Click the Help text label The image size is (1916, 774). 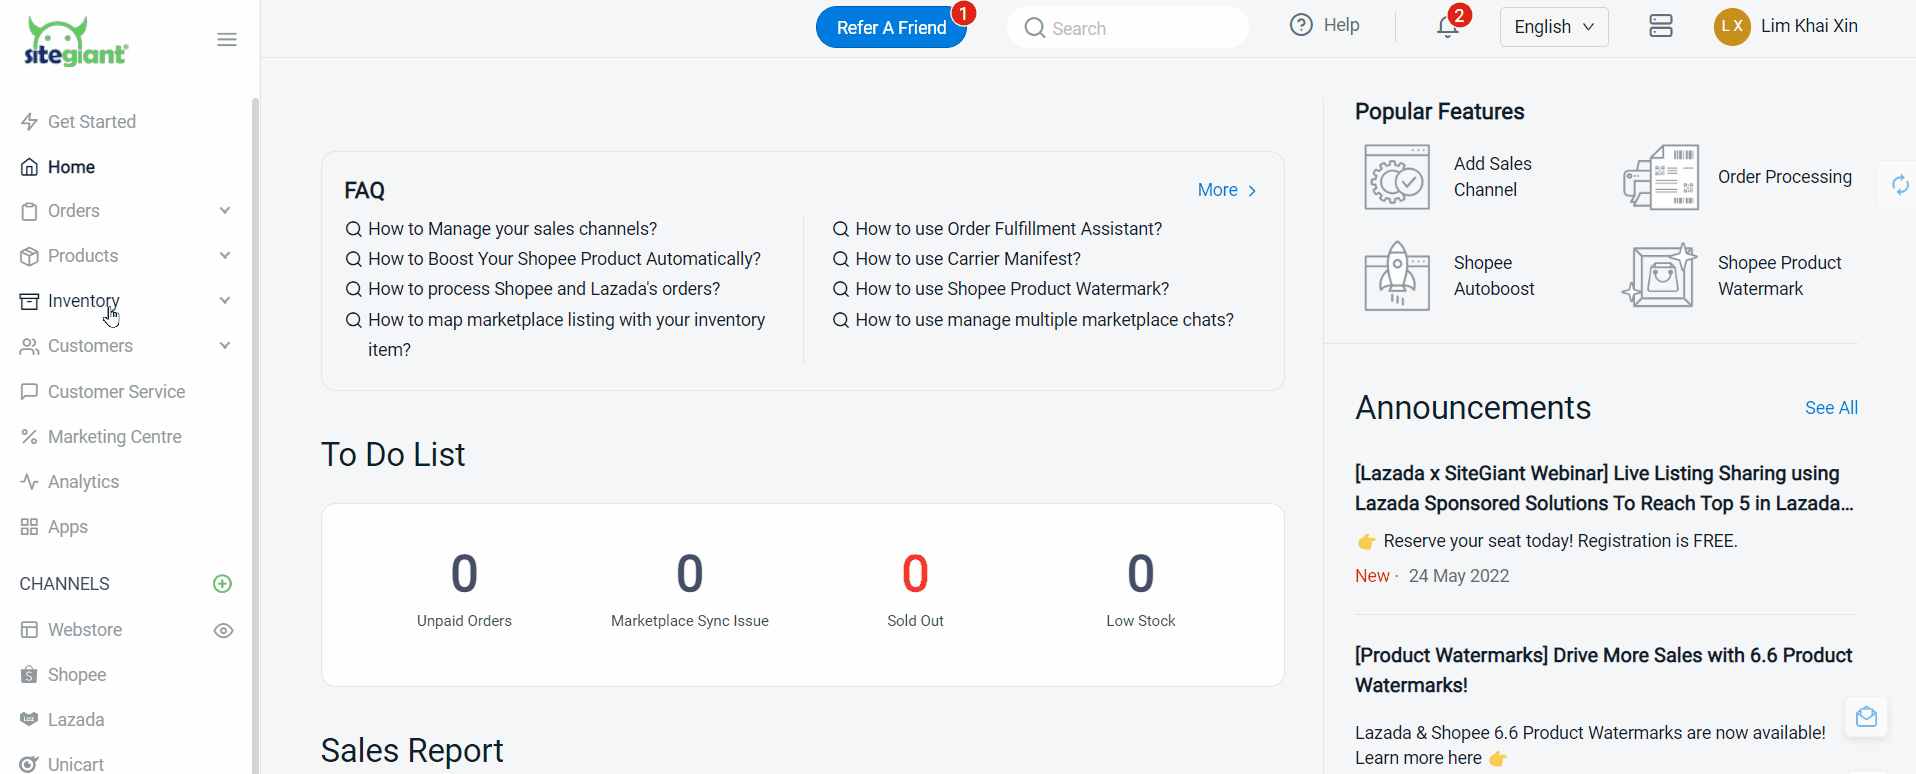(x=1341, y=25)
